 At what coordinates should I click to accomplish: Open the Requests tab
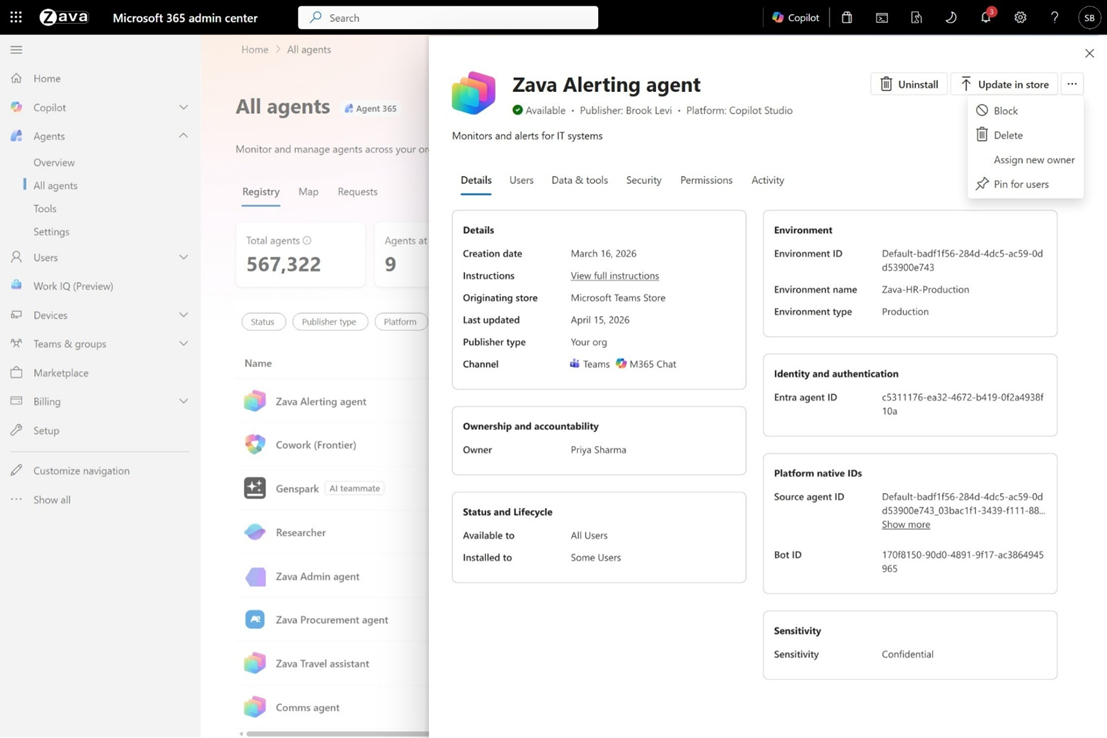tap(357, 191)
